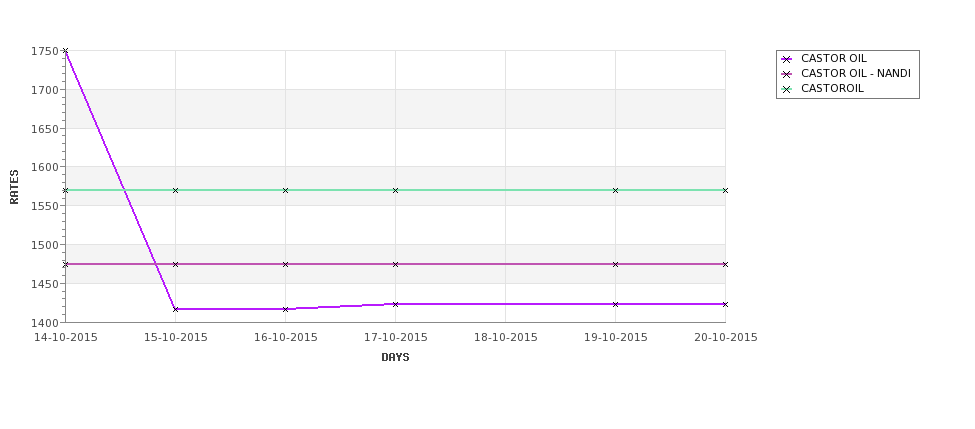Click CASTOR OIL marker on 17-10-2015
This screenshot has width=975, height=429.
click(x=395, y=304)
